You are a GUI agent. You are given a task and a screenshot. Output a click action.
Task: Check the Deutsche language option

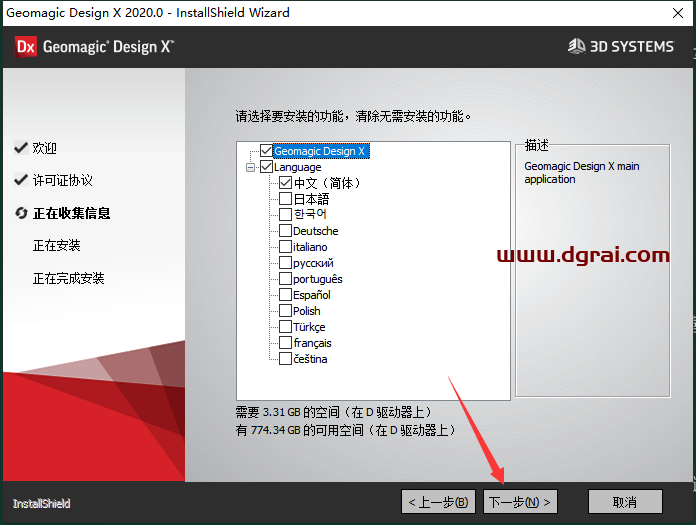click(x=285, y=230)
